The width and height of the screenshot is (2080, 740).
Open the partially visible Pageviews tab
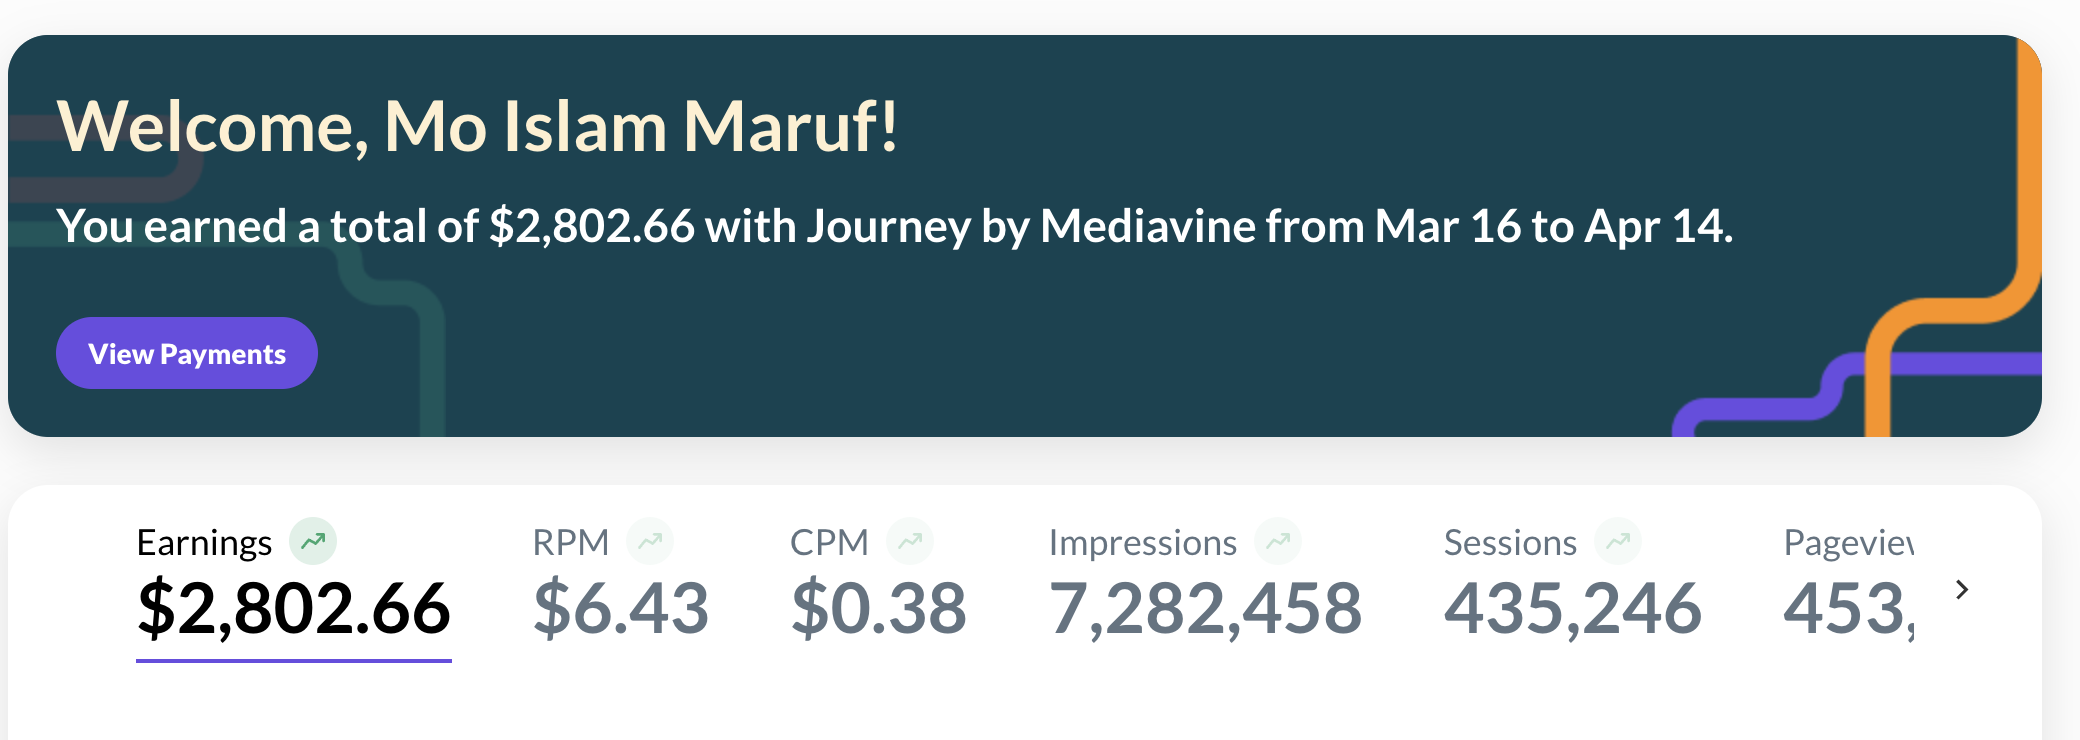[1848, 543]
